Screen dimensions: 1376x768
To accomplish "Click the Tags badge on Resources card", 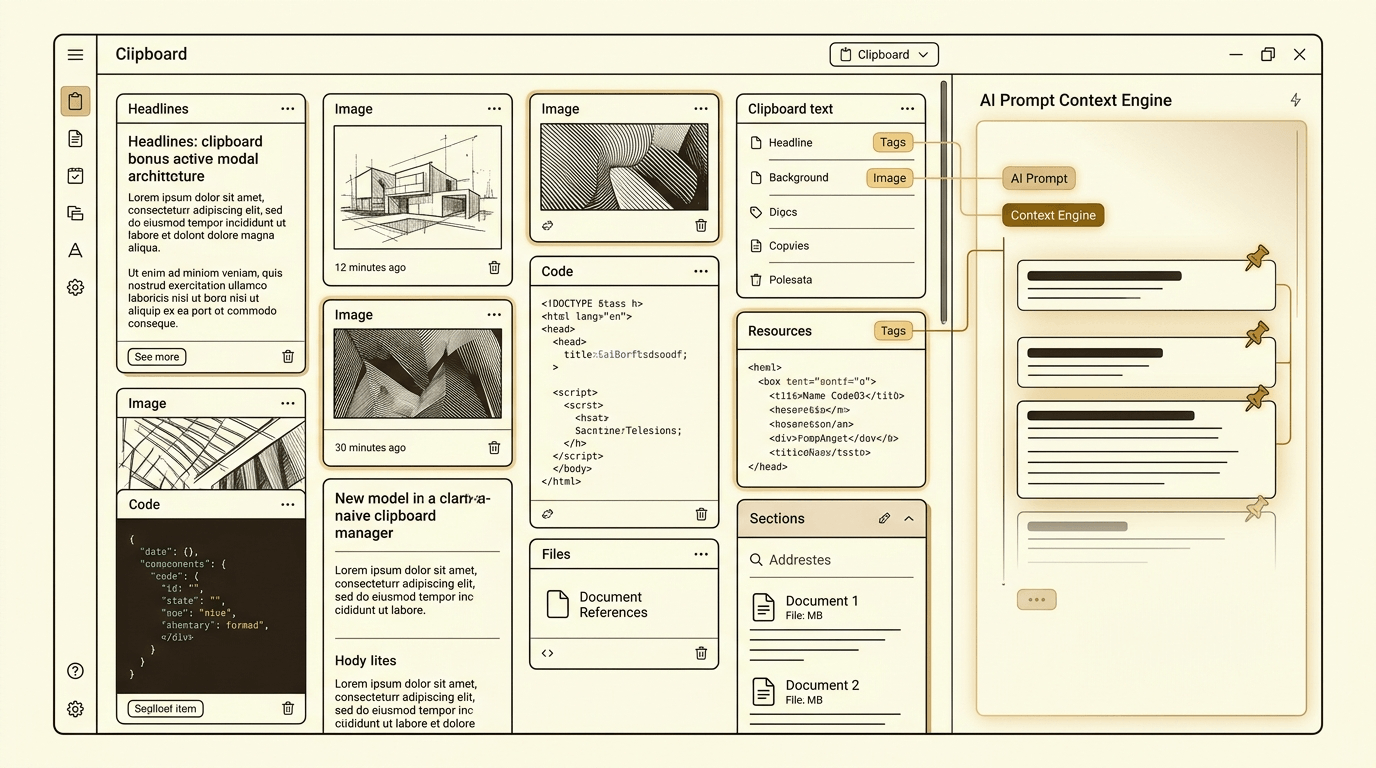I will click(x=893, y=331).
